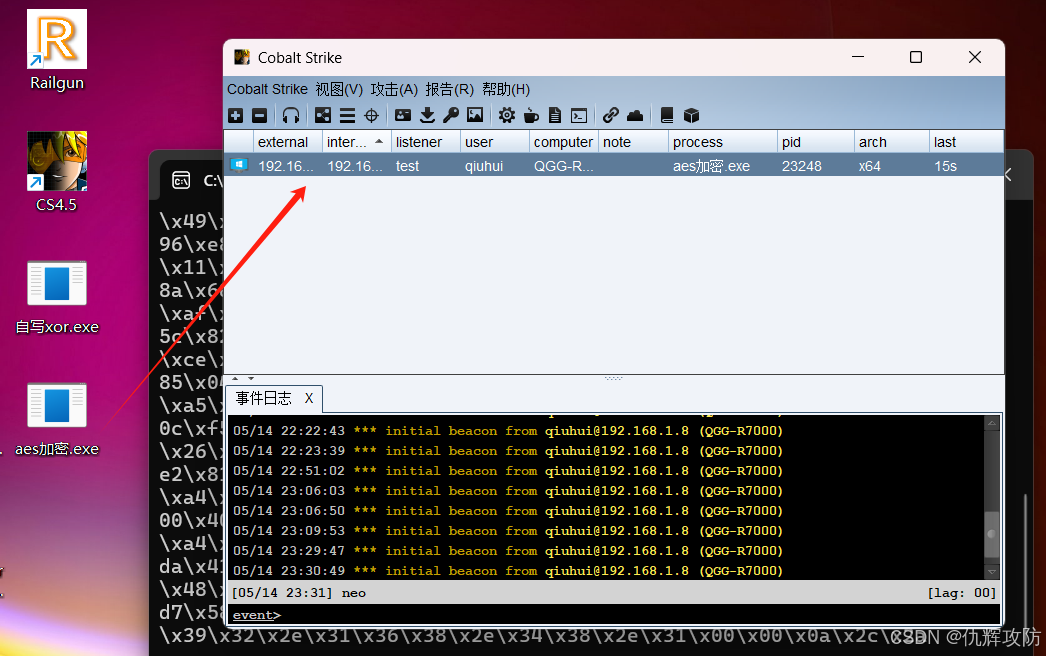Sort sessions by listener column header
The width and height of the screenshot is (1046, 656).
coord(426,142)
